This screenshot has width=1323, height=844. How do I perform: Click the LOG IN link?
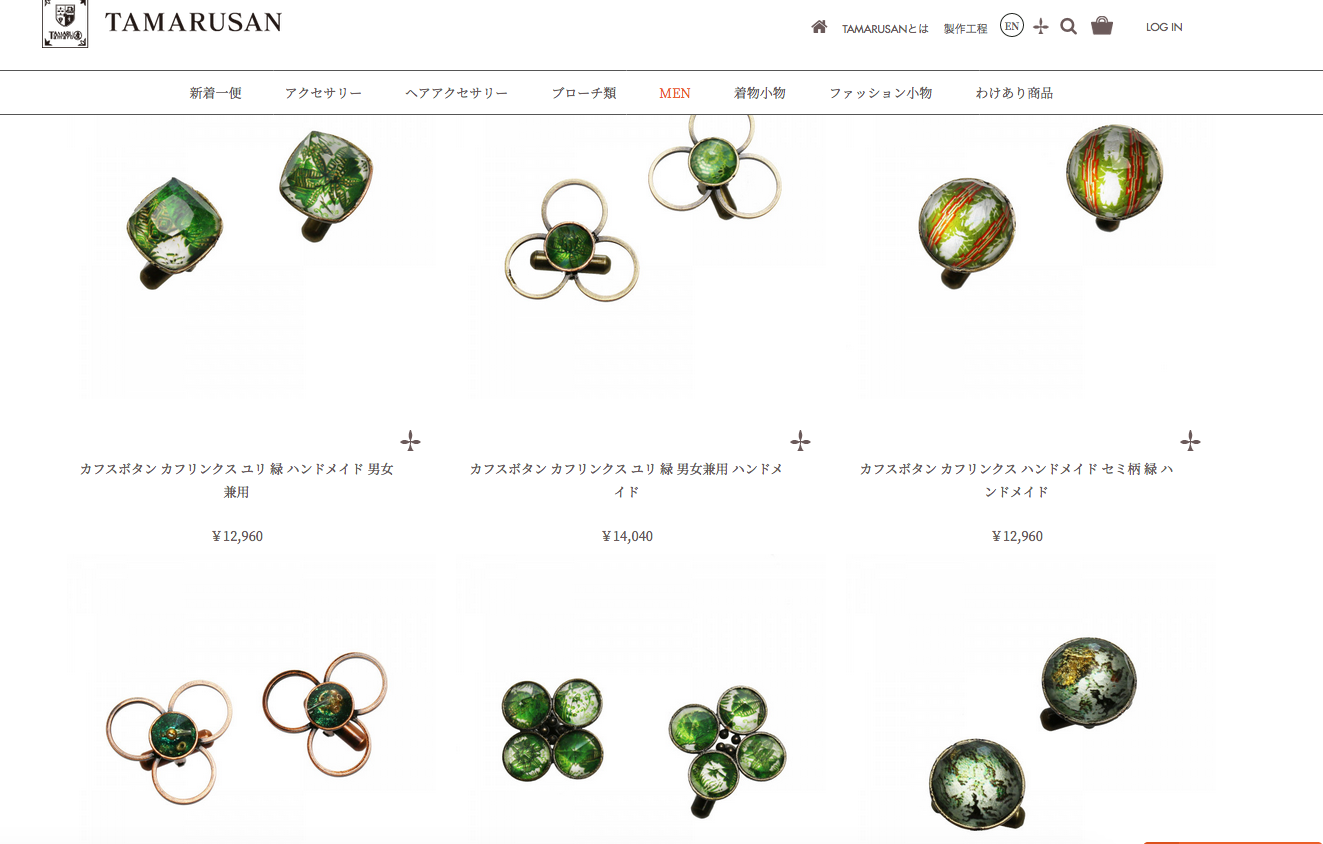coord(1164,27)
